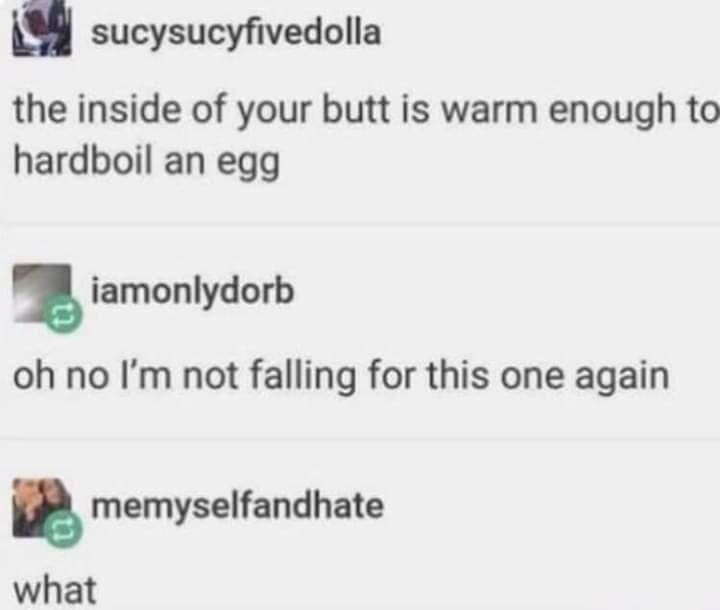Click green reblog badge beside iamonlydorb
This screenshot has width=720, height=610.
64,314
